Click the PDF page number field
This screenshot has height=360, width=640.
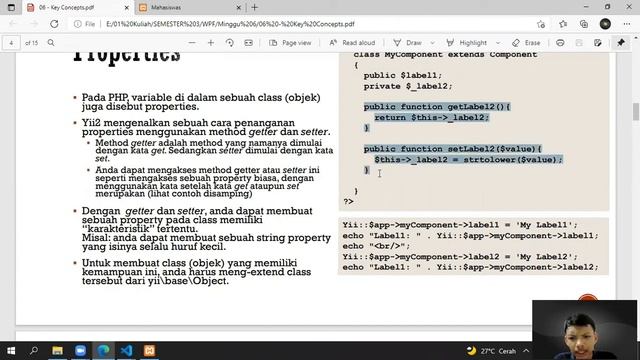11,43
